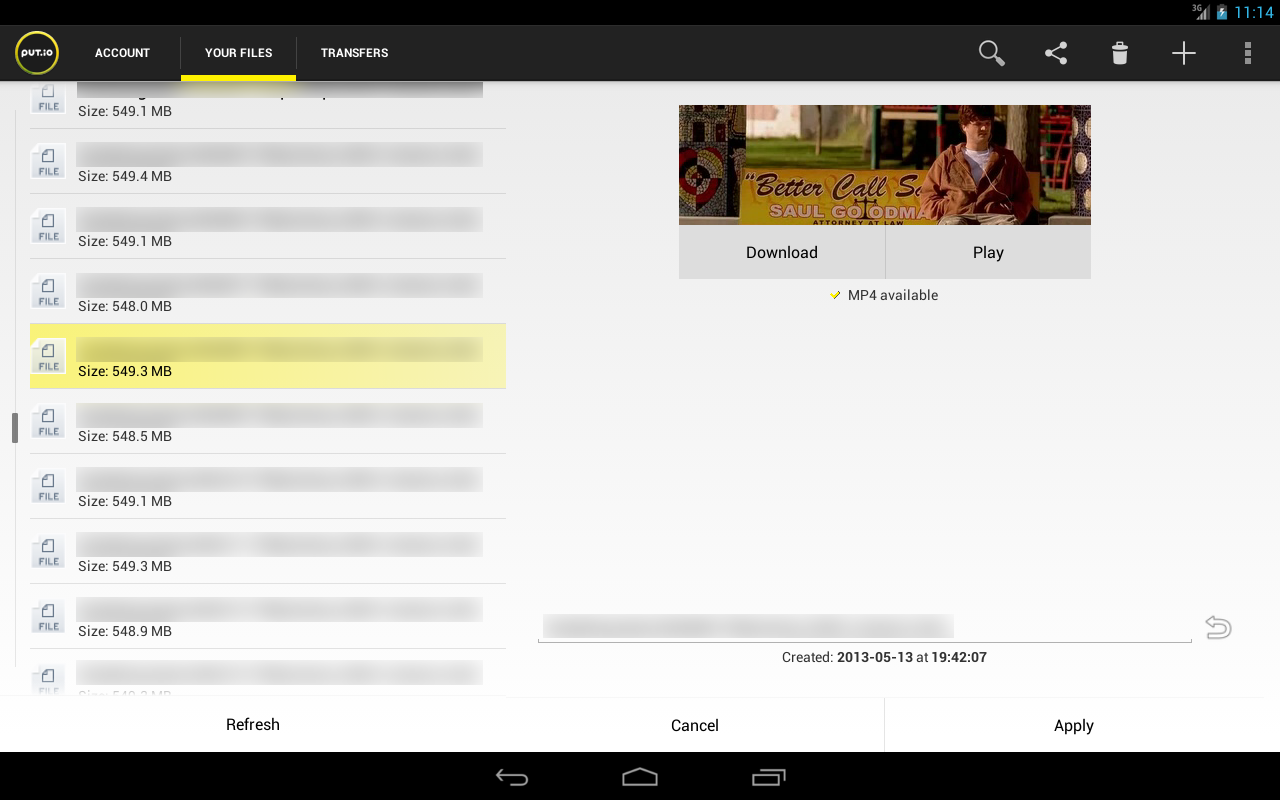This screenshot has width=1280, height=800.
Task: Open the overflow menu with three dots
Action: pyautogui.click(x=1248, y=53)
